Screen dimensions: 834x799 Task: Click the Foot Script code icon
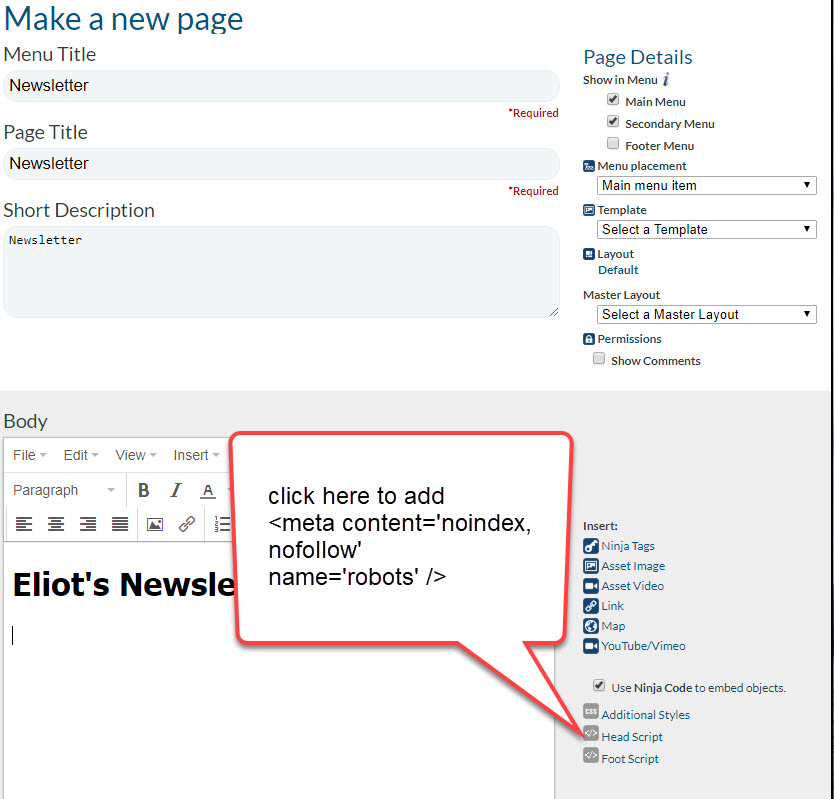[x=590, y=755]
